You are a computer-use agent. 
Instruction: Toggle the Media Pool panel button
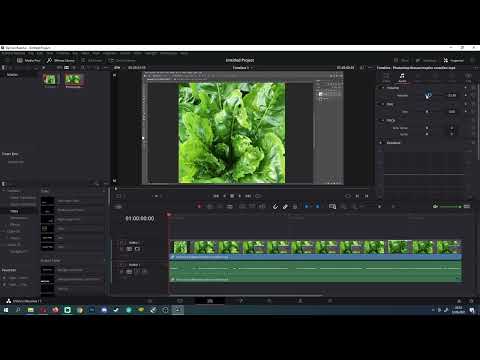(x=28, y=60)
